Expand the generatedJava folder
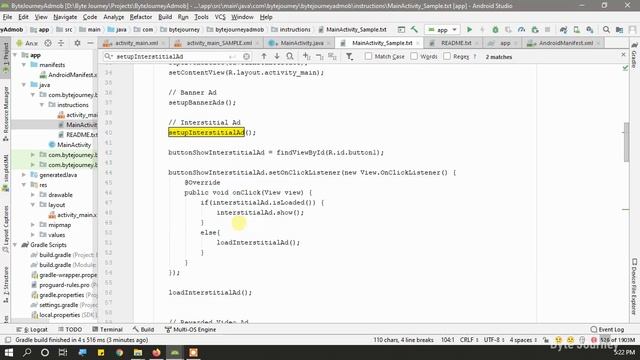Image resolution: width=640 pixels, height=360 pixels. (24, 175)
